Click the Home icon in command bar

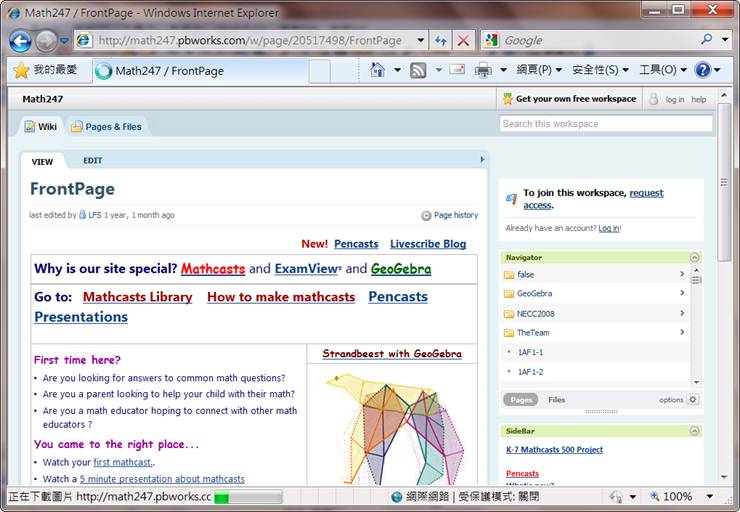point(378,70)
